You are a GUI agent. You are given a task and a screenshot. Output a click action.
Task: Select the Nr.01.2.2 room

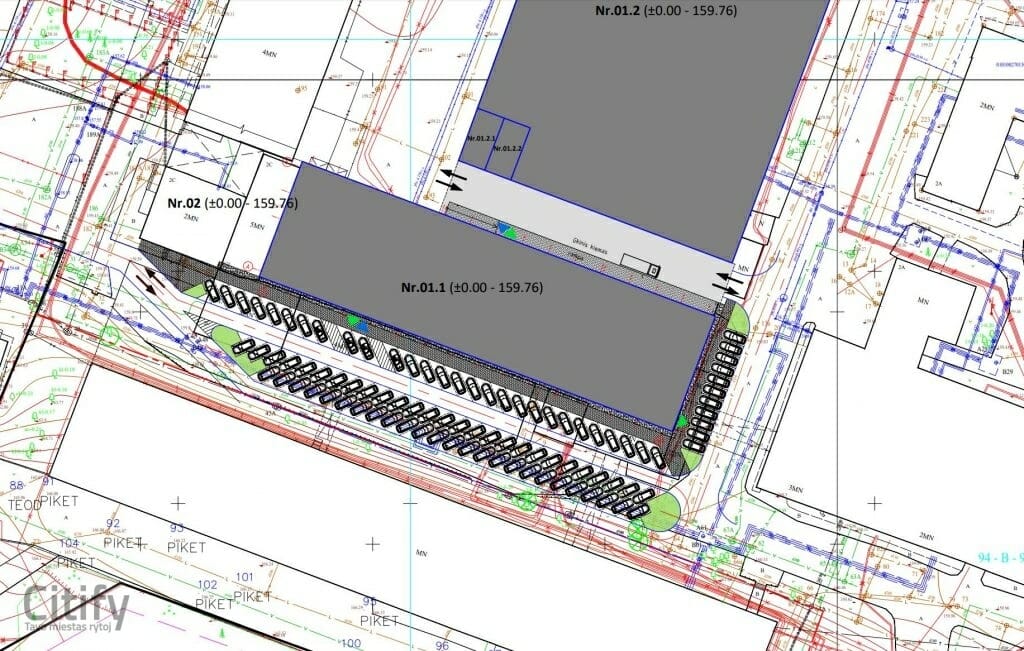(513, 148)
